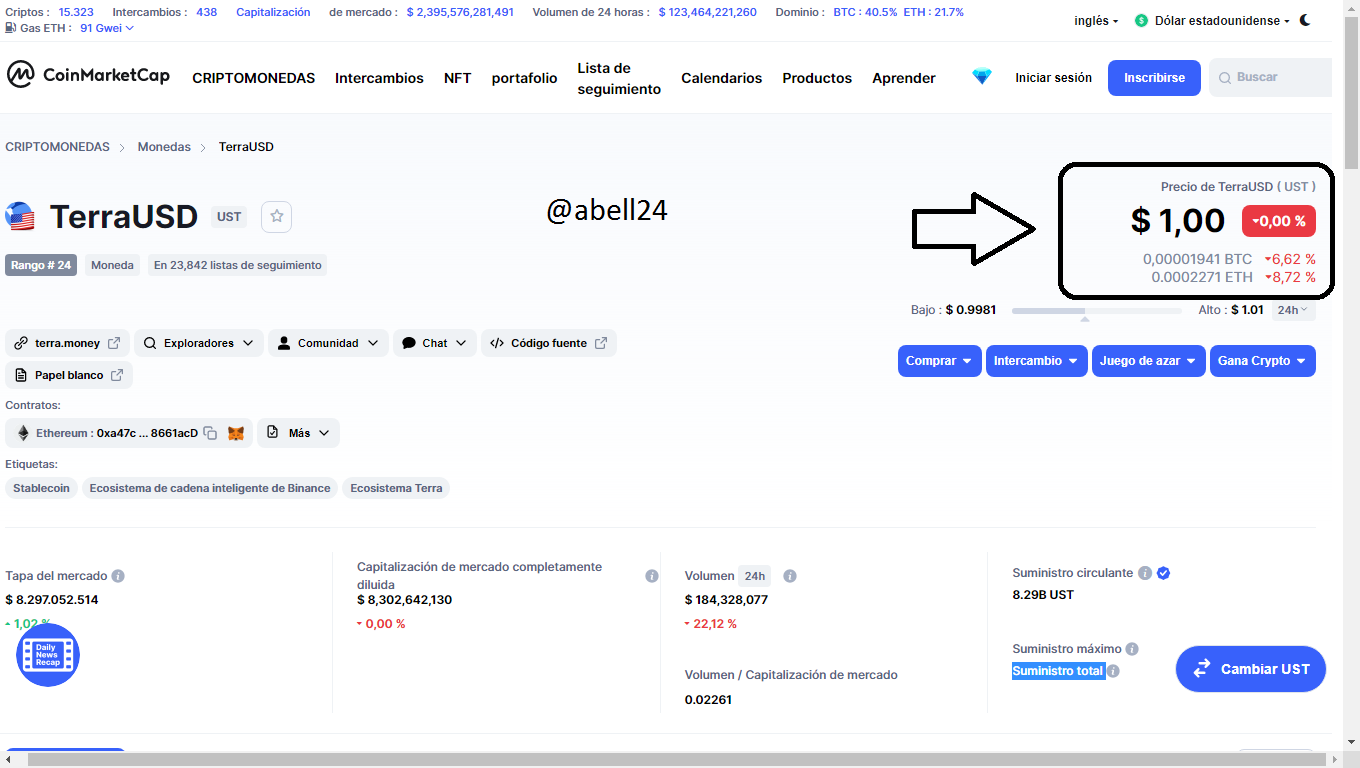Open currency selector Dólar estadounidense
1360x768 pixels.
tap(1212, 20)
